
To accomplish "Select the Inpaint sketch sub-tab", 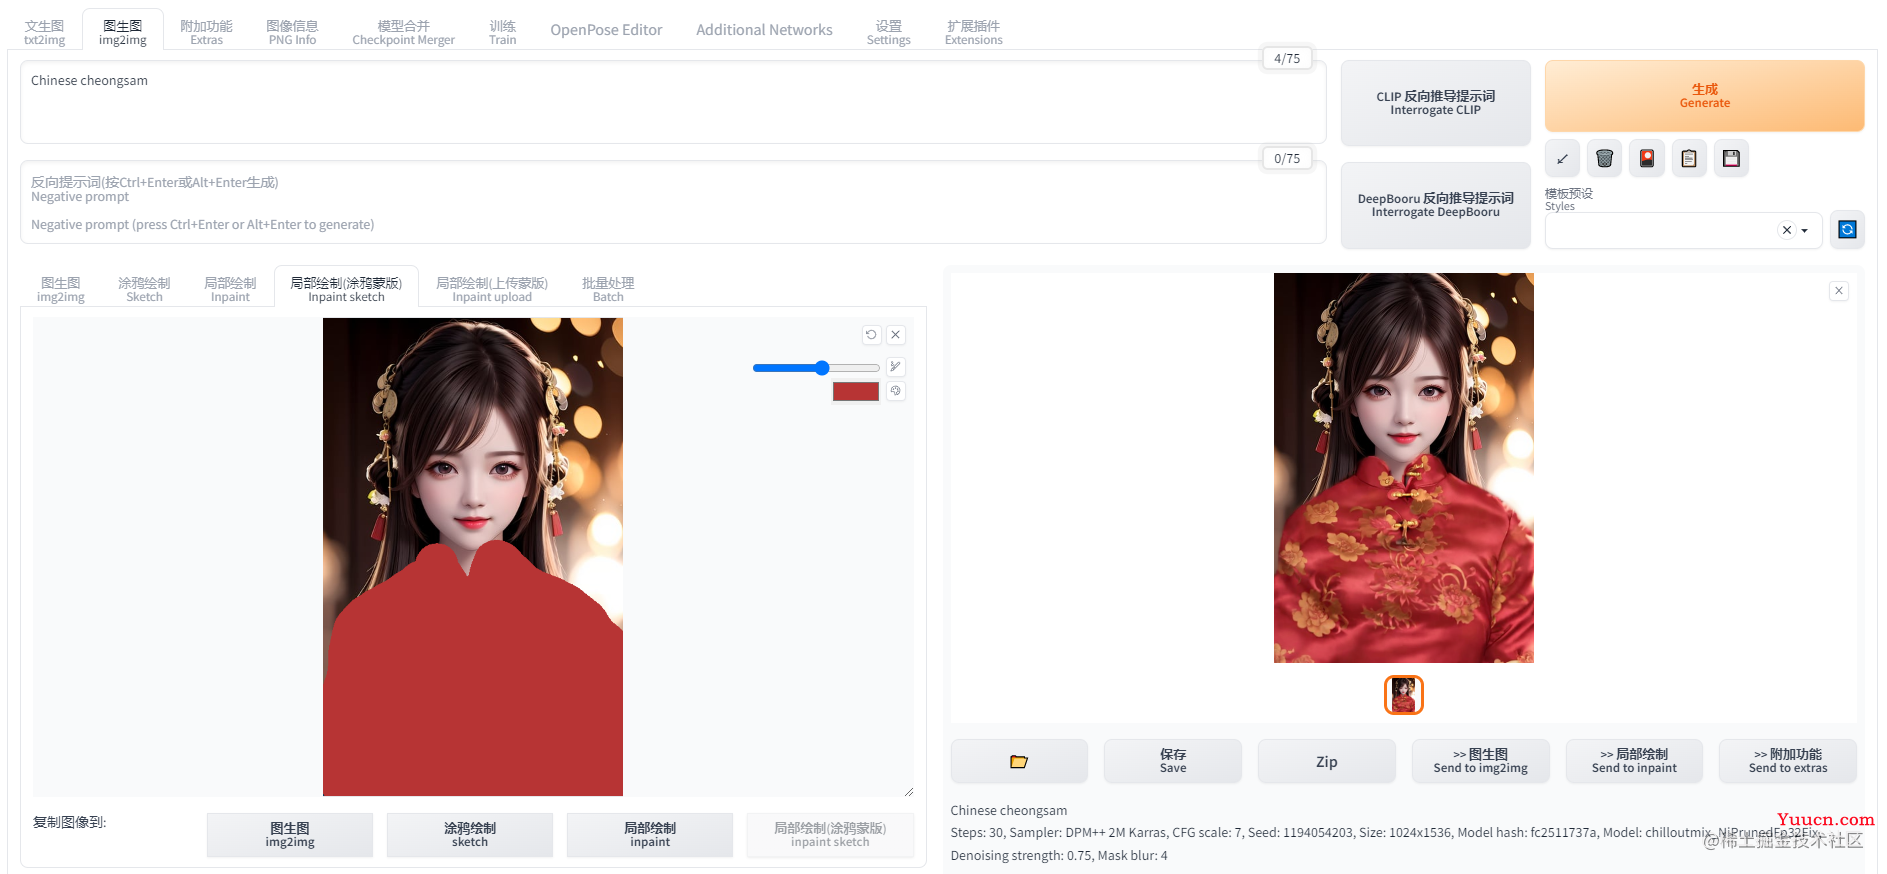I will click(346, 290).
